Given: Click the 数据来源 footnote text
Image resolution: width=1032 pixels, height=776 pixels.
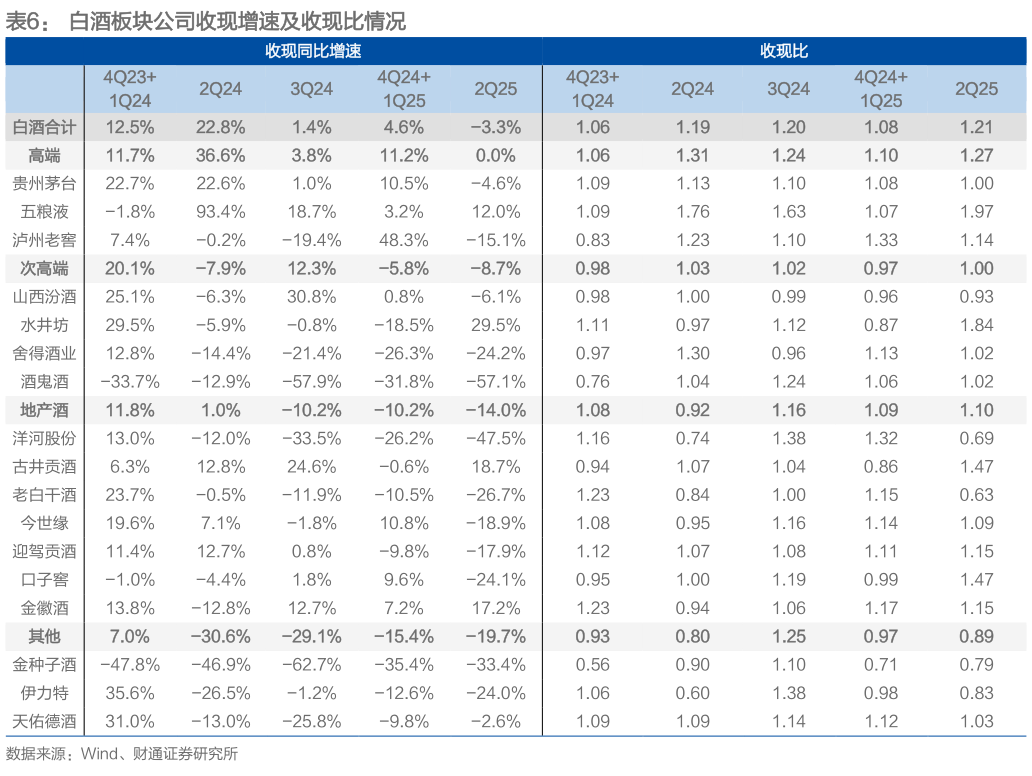Looking at the screenshot, I should tap(122, 755).
